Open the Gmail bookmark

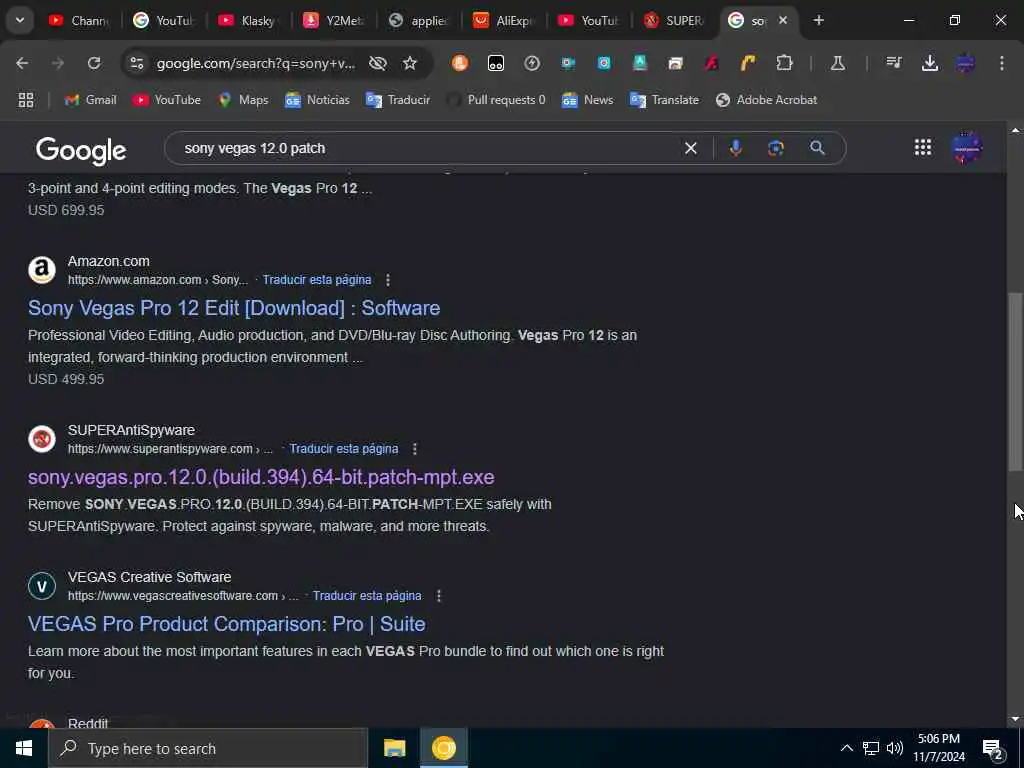90,100
